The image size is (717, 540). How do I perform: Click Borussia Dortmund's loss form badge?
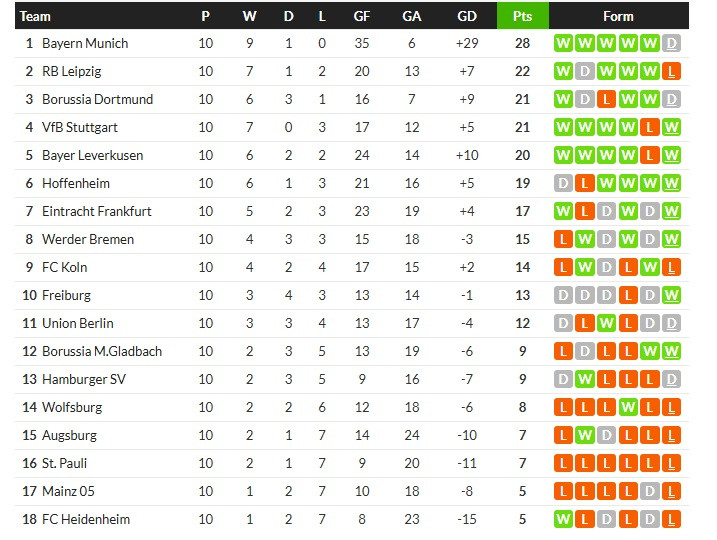pos(606,99)
